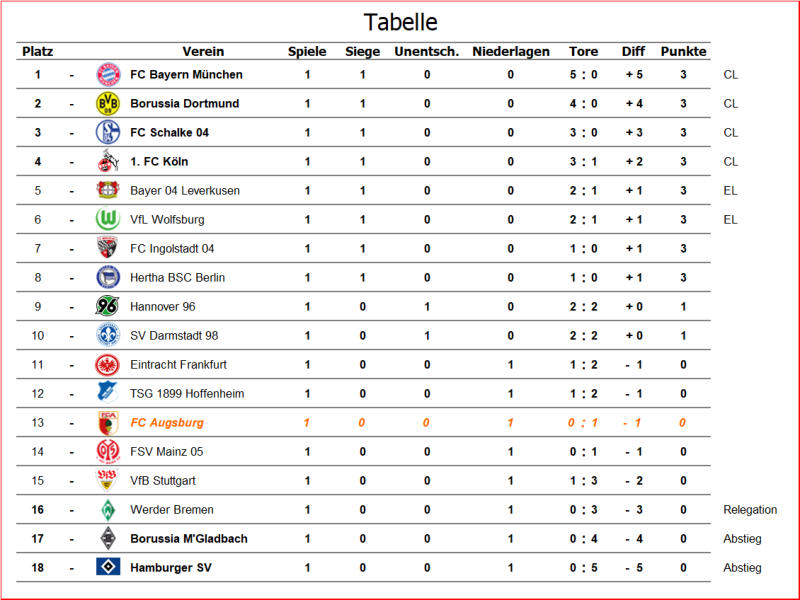Click the Verein column header
This screenshot has height=600, width=800.
point(203,52)
